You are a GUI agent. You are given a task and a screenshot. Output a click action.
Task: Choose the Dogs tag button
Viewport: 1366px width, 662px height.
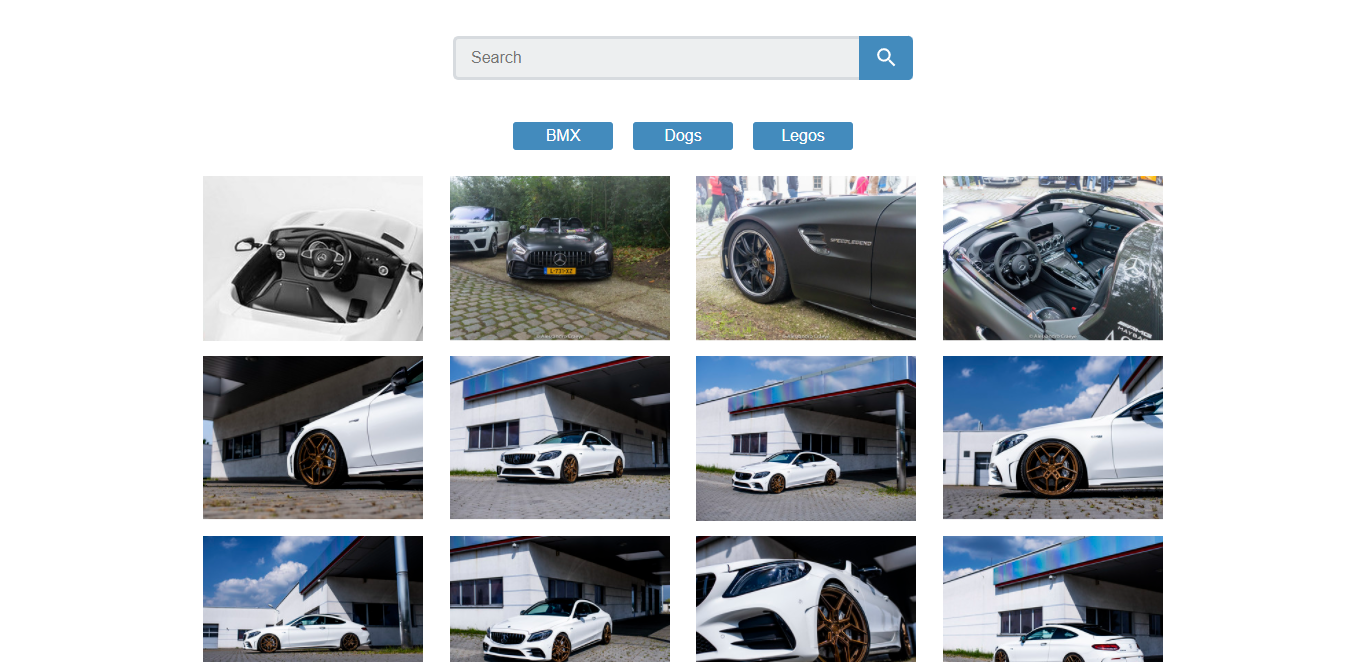[x=683, y=136]
